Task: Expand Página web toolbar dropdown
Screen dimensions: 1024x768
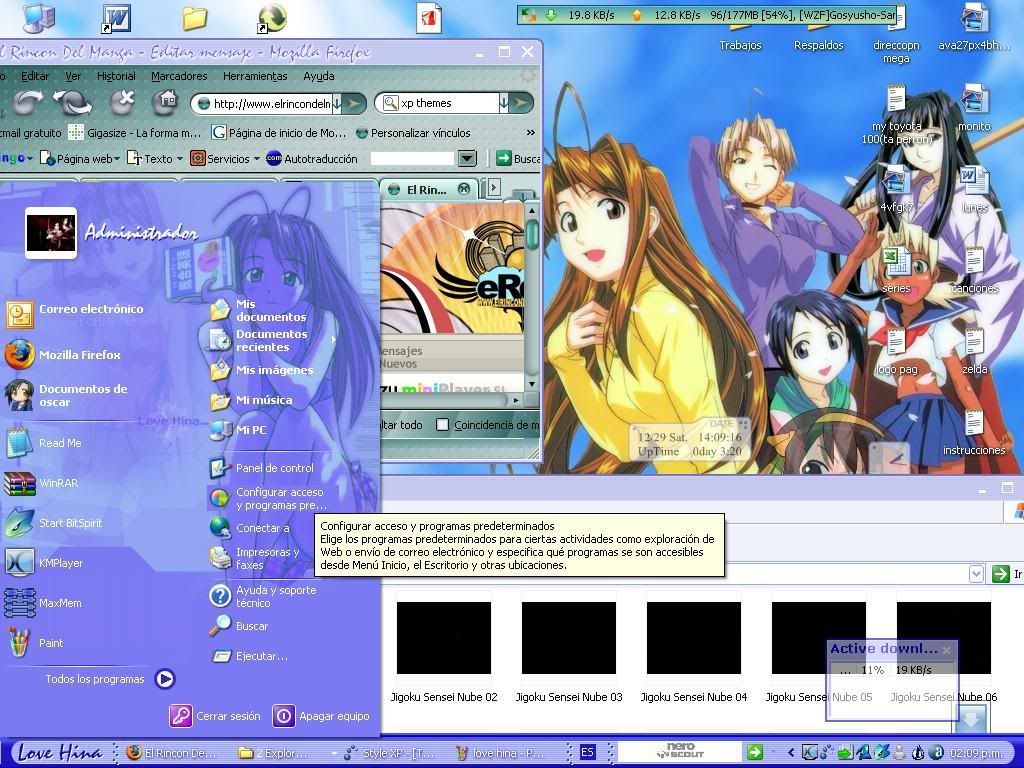Action: point(117,159)
